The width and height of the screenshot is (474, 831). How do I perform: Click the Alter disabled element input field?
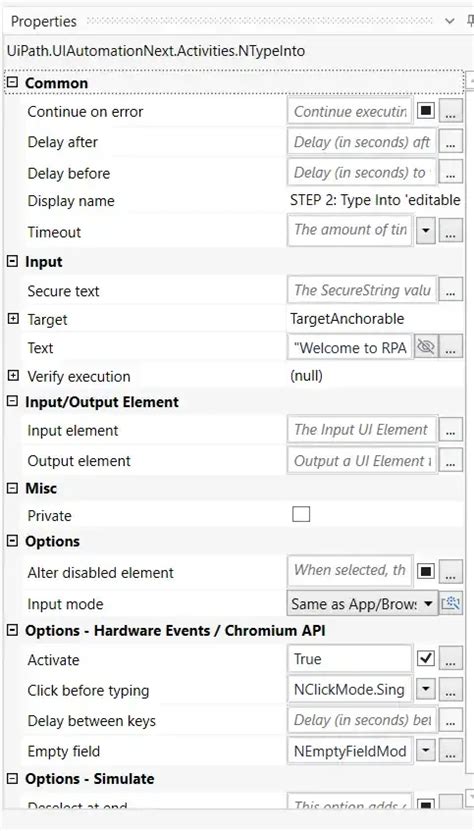point(350,571)
